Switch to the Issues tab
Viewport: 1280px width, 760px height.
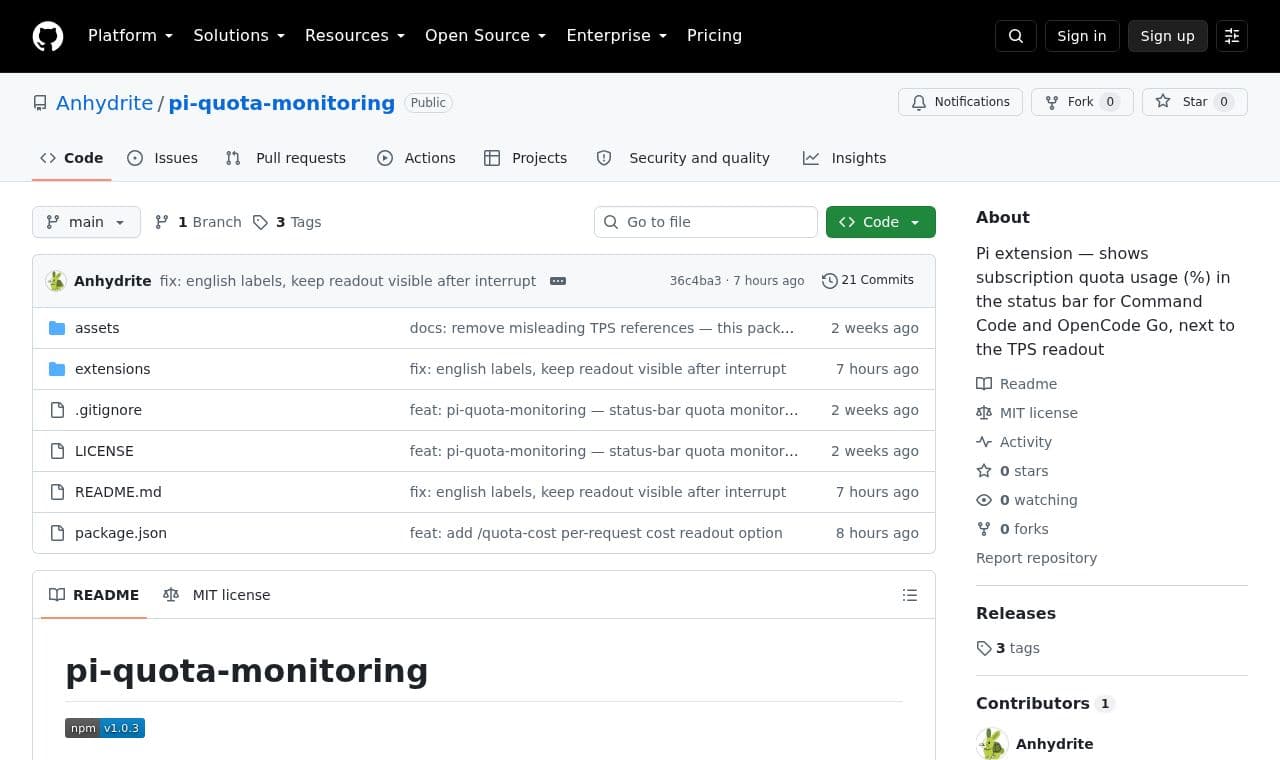click(x=163, y=158)
